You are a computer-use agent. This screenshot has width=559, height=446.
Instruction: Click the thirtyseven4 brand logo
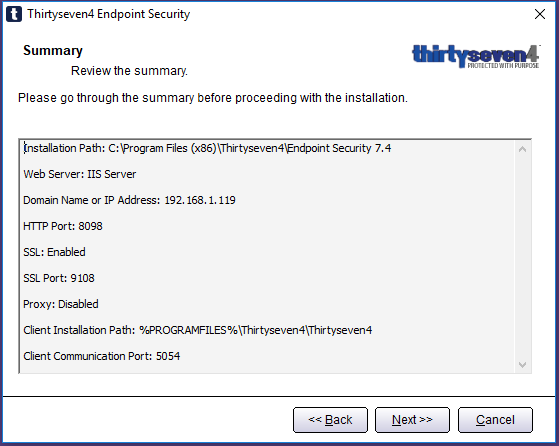[x=476, y=56]
